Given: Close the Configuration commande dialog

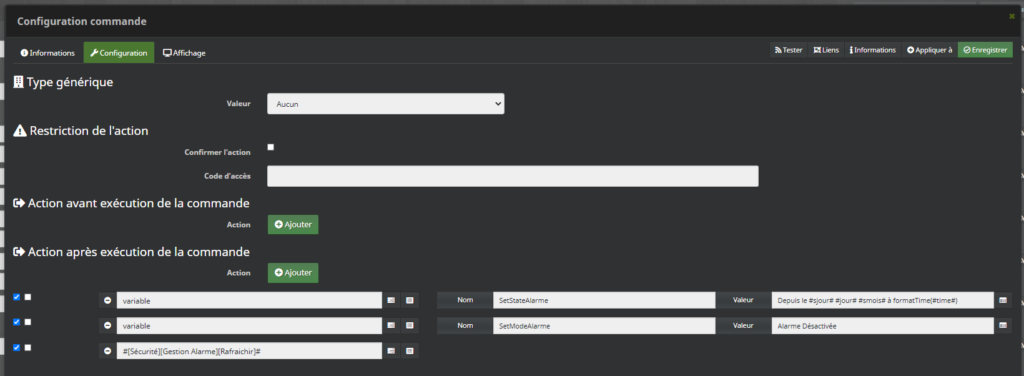Looking at the screenshot, I should (1012, 16).
